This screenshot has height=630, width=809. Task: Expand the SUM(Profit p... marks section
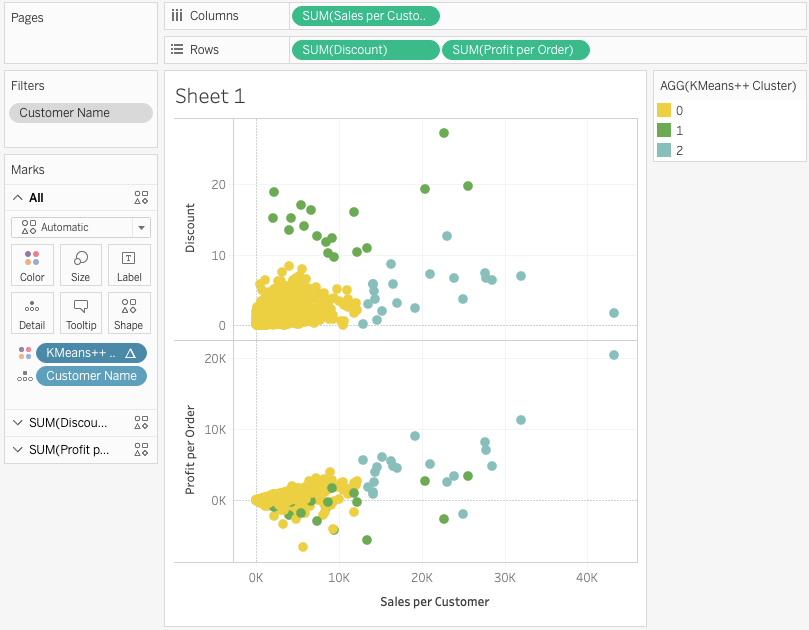(18, 449)
